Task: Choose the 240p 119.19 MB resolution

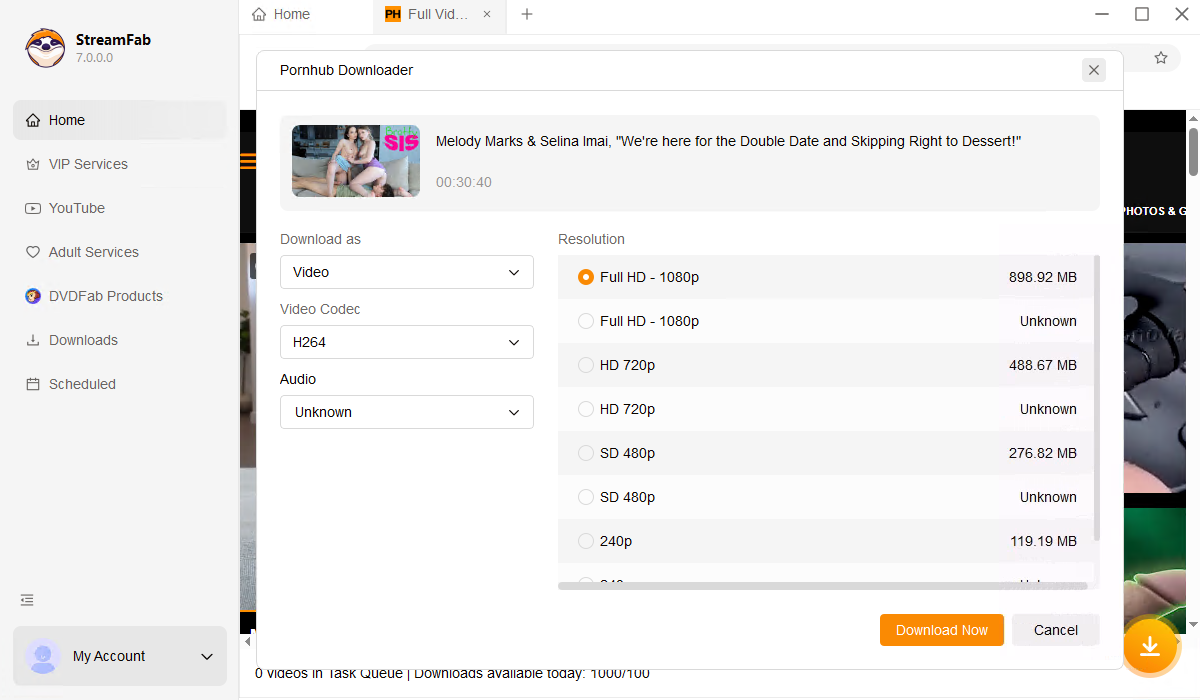Action: click(586, 541)
